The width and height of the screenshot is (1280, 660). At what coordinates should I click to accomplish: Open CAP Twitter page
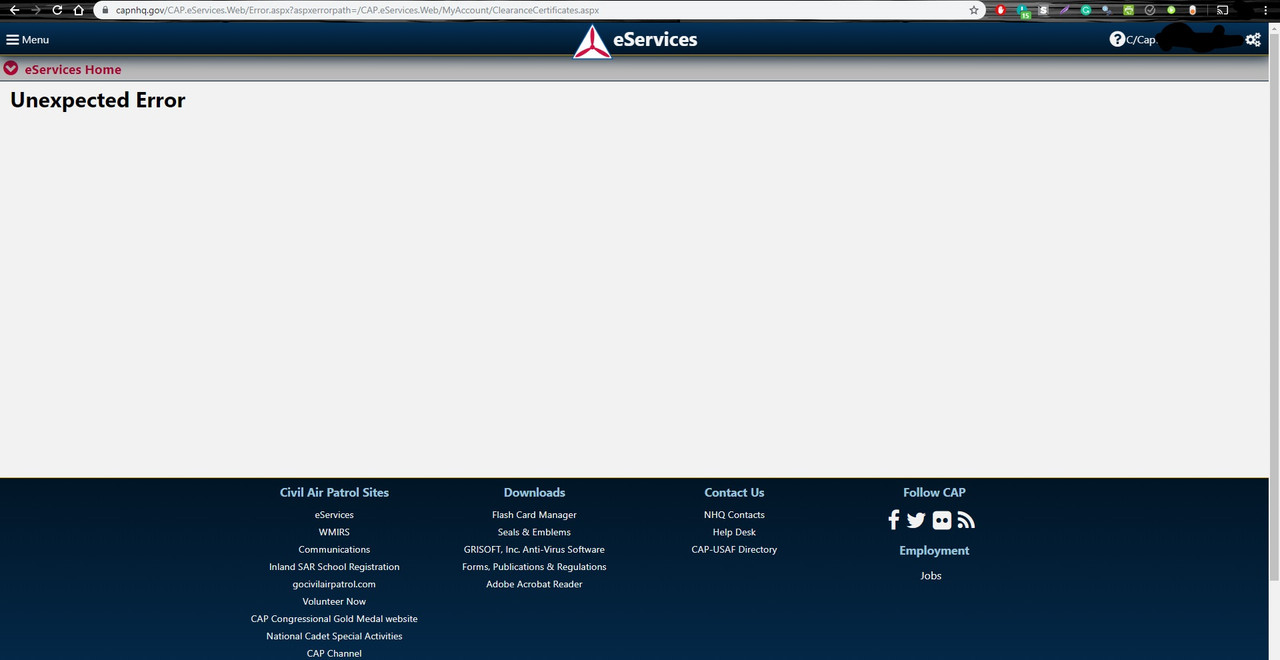916,520
